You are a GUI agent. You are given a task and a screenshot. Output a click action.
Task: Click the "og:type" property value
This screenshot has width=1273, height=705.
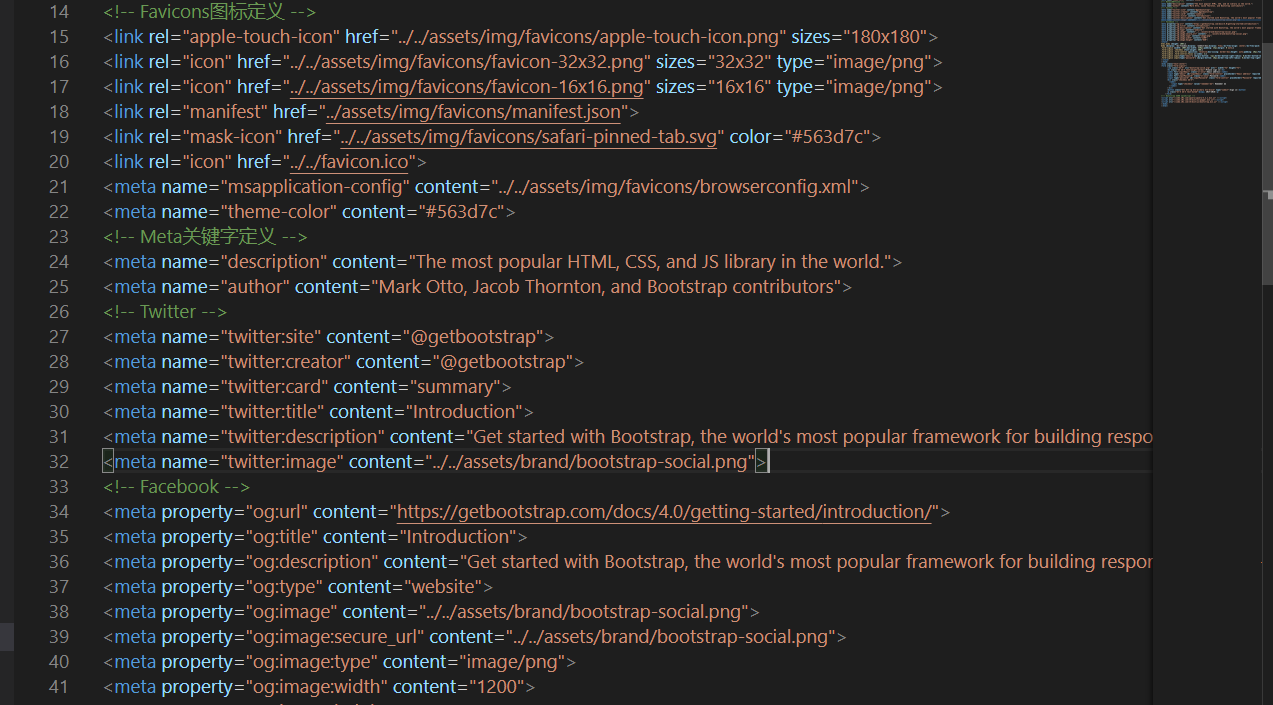click(x=284, y=587)
